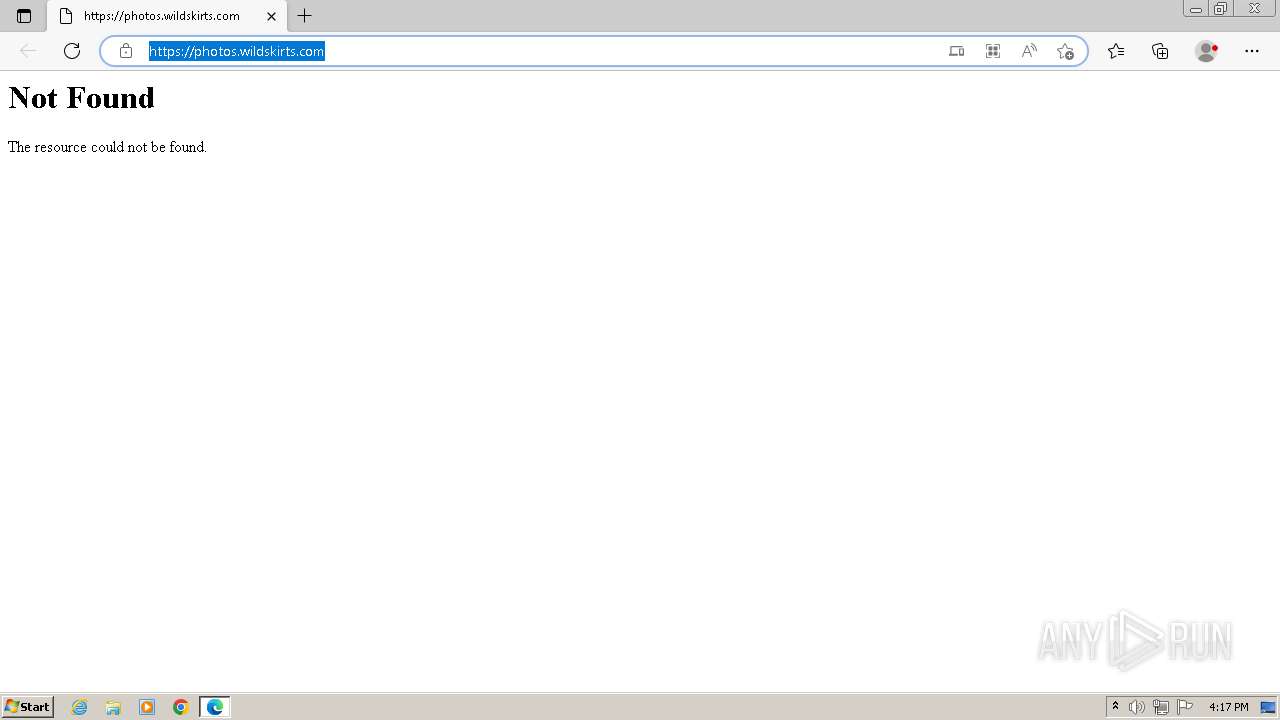Open the Favorites list
Image resolution: width=1280 pixels, height=720 pixels.
coord(1116,51)
